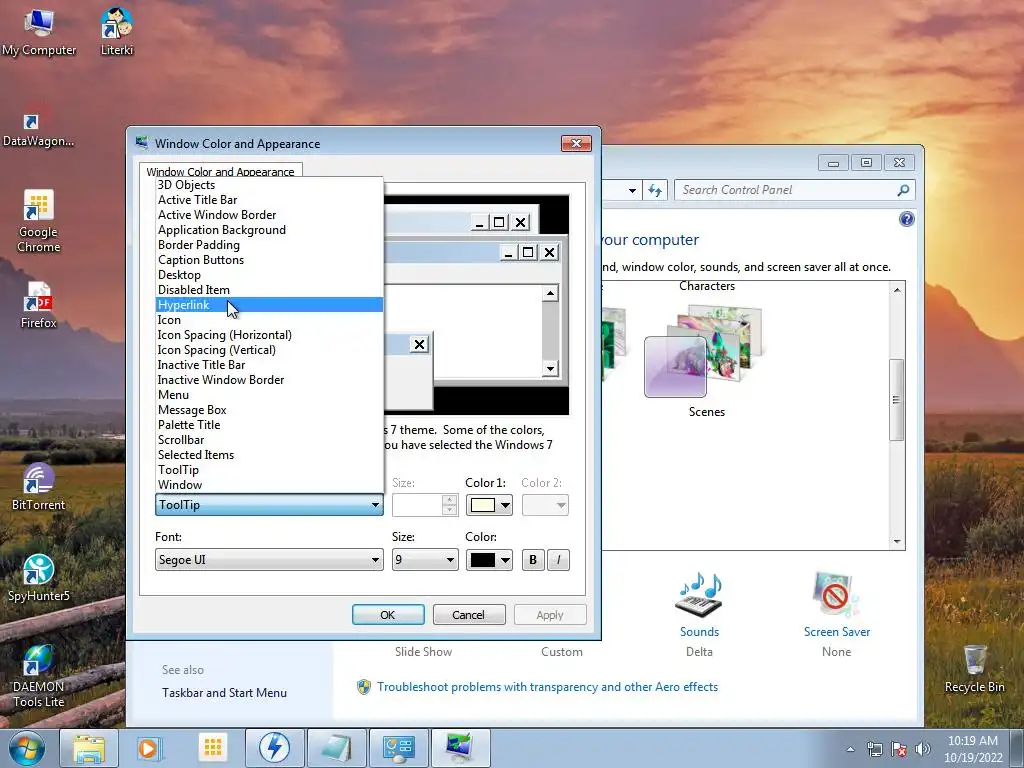Screen dimensions: 1024x768
Task: Click Sounds link text
Action: coord(699,632)
